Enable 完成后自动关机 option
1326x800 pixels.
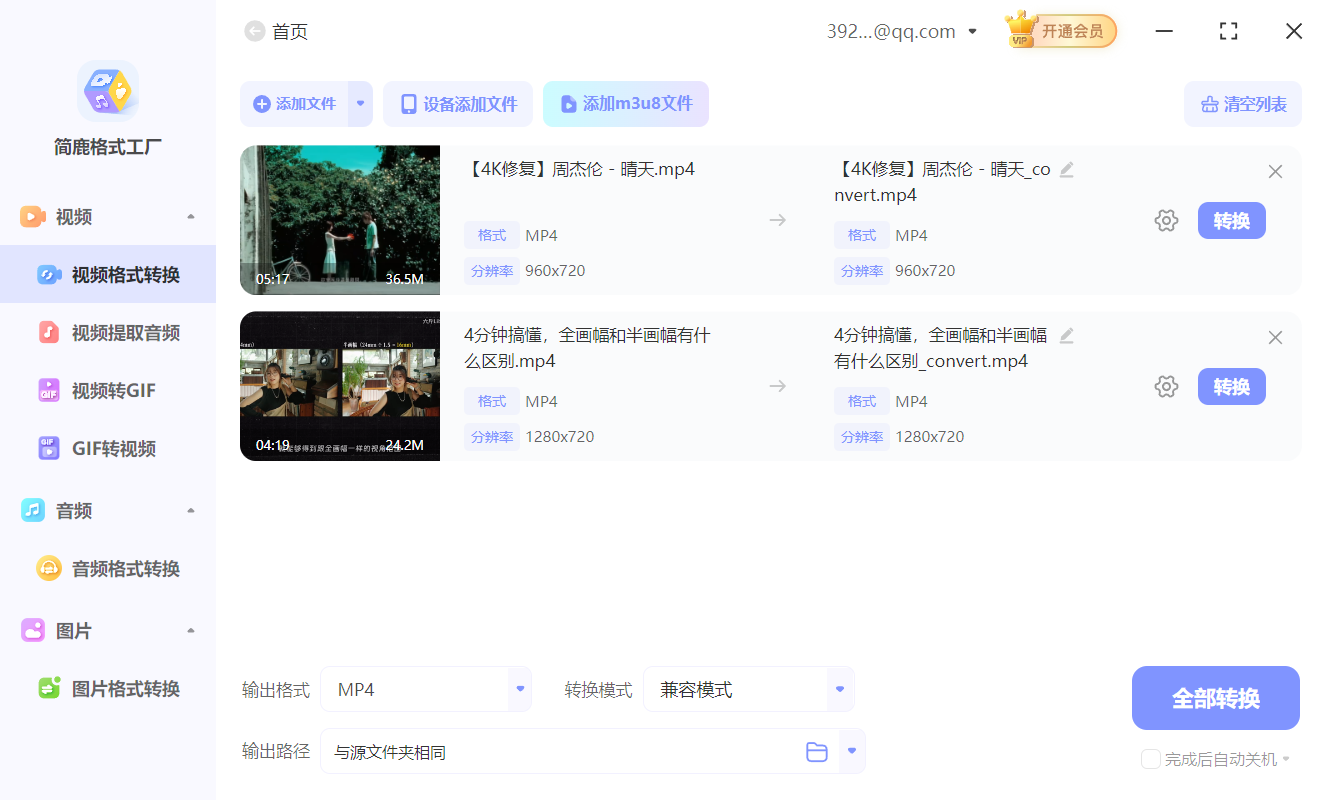(1150, 759)
